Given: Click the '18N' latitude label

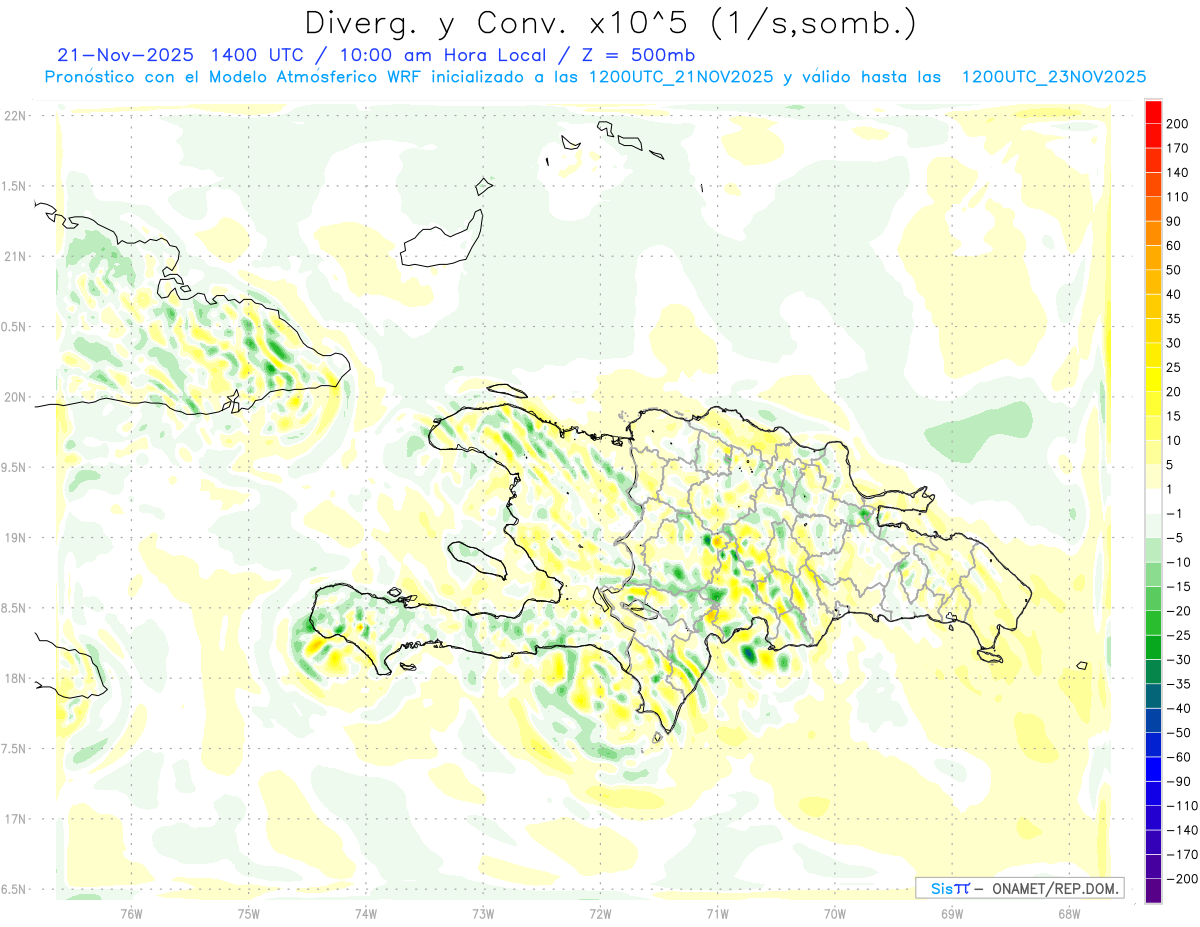Looking at the screenshot, I should coord(15,679).
